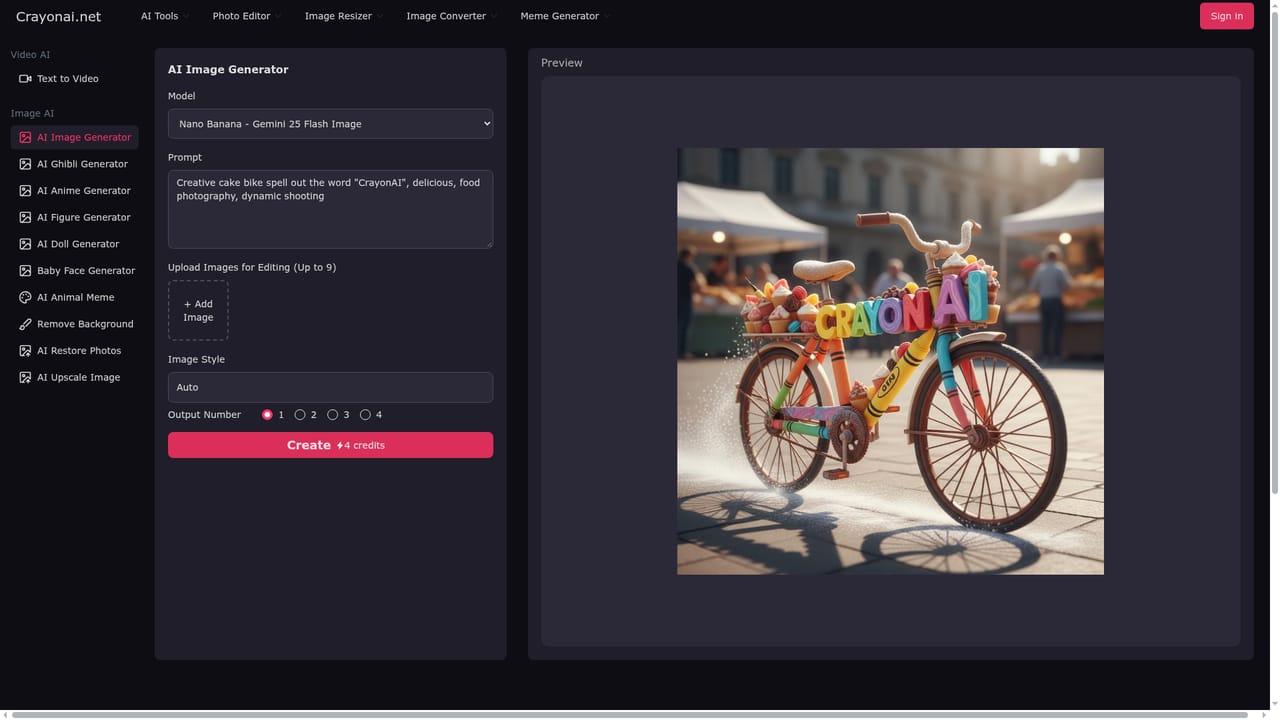Screen dimensions: 1280x720
Task: Switch to AI Upscale Image
Action: tap(74, 378)
